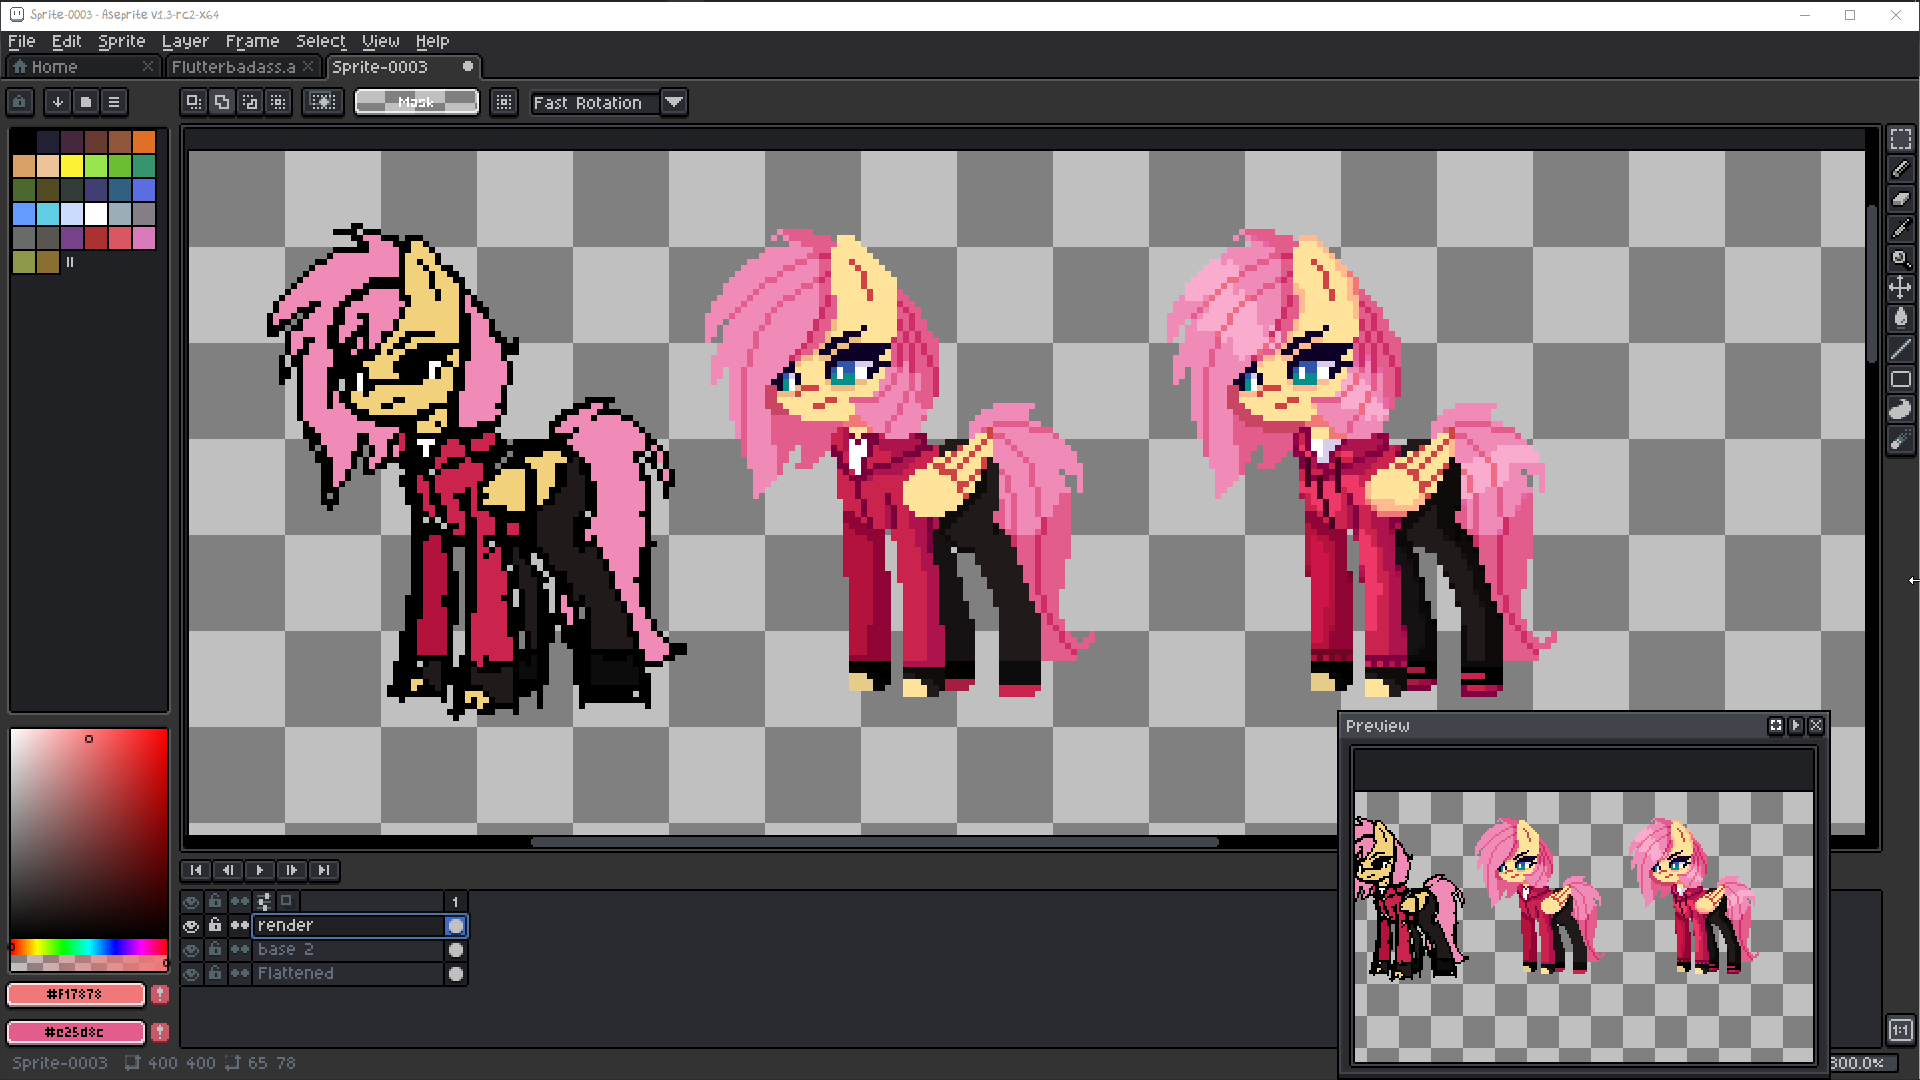
Task: Select the Contour tool
Action: click(x=1900, y=409)
